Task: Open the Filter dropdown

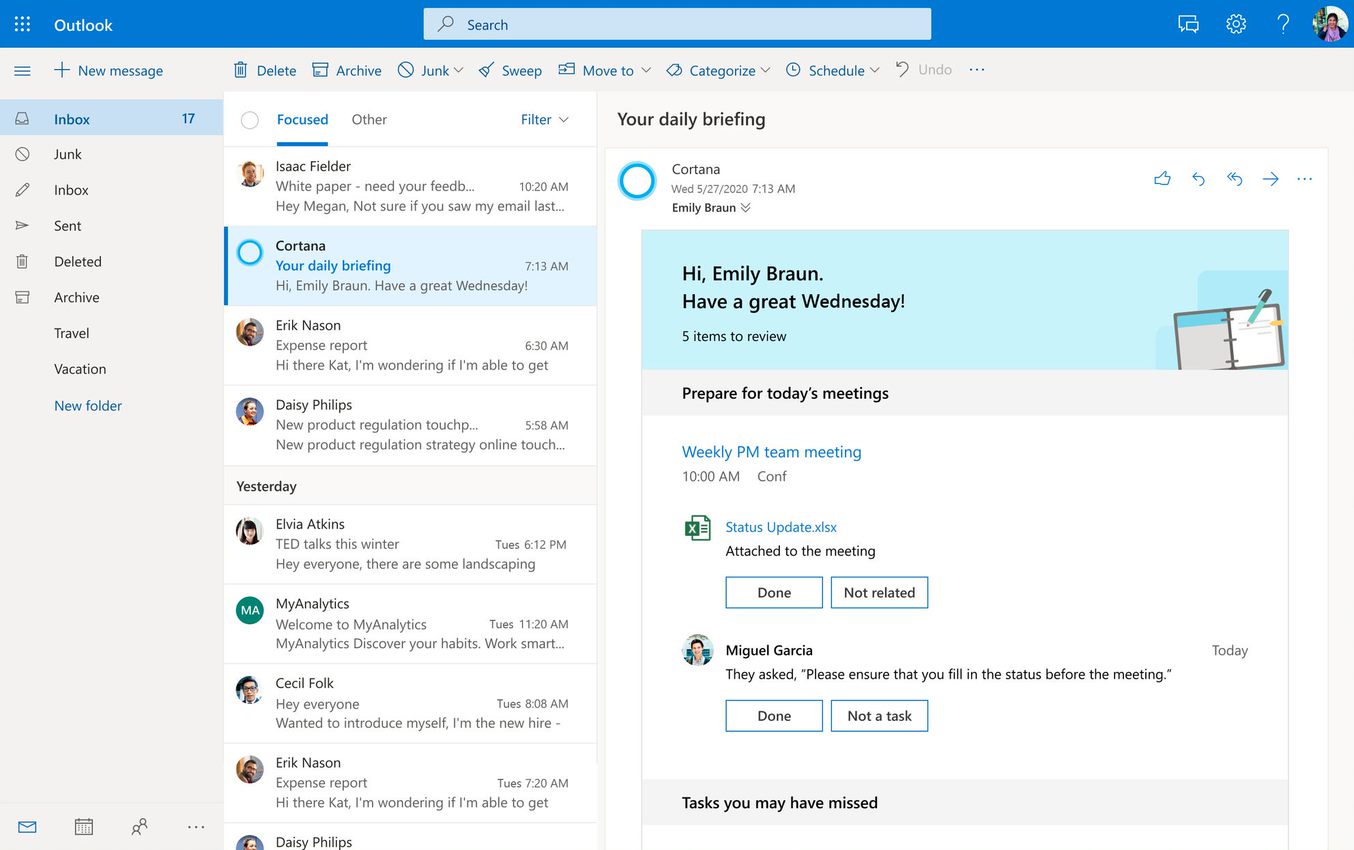Action: 543,119
